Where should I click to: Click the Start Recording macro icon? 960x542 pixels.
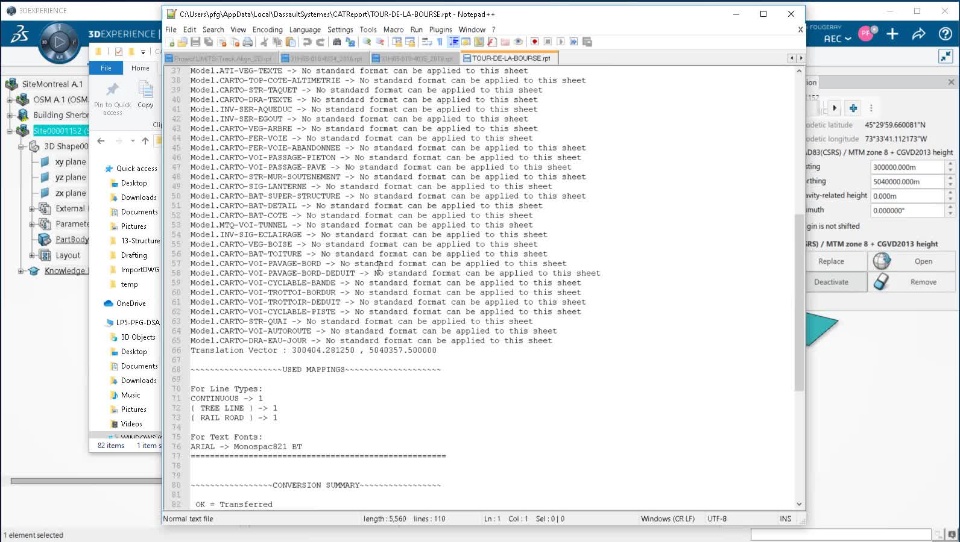[534, 42]
